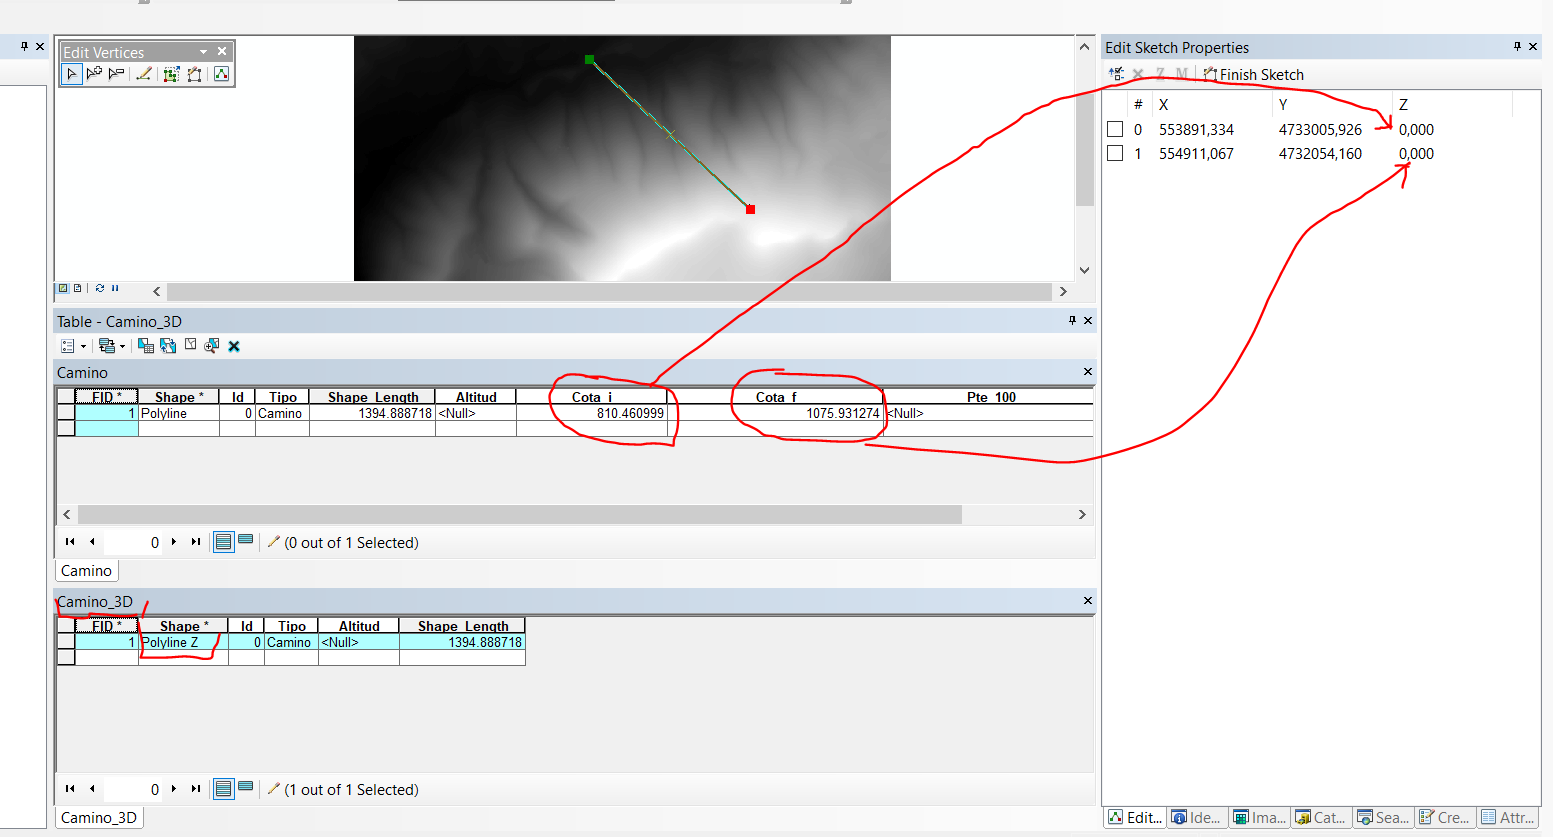Select the Add Vertex tool
Viewport: 1553px width, 837px height.
pyautogui.click(x=94, y=74)
